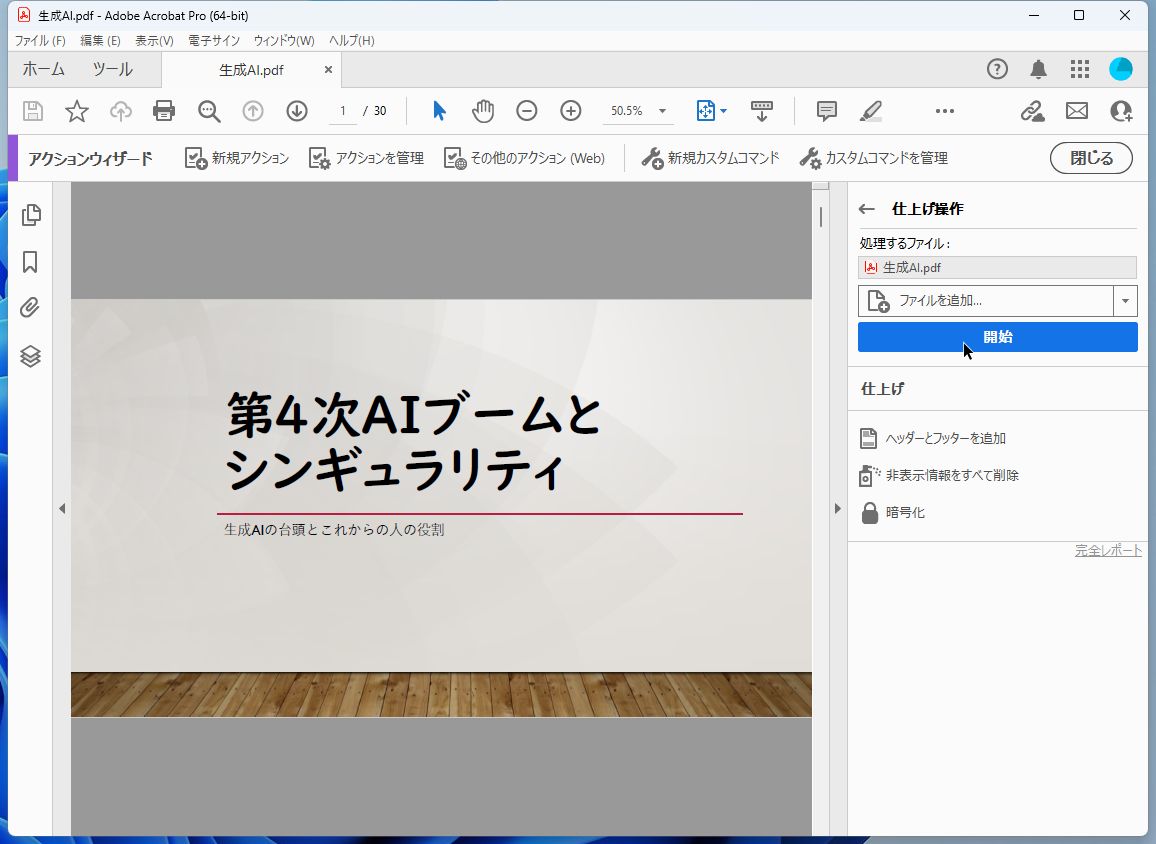Expand the ファイルを追加 dropdown arrow
The image size is (1156, 844).
click(x=1125, y=301)
